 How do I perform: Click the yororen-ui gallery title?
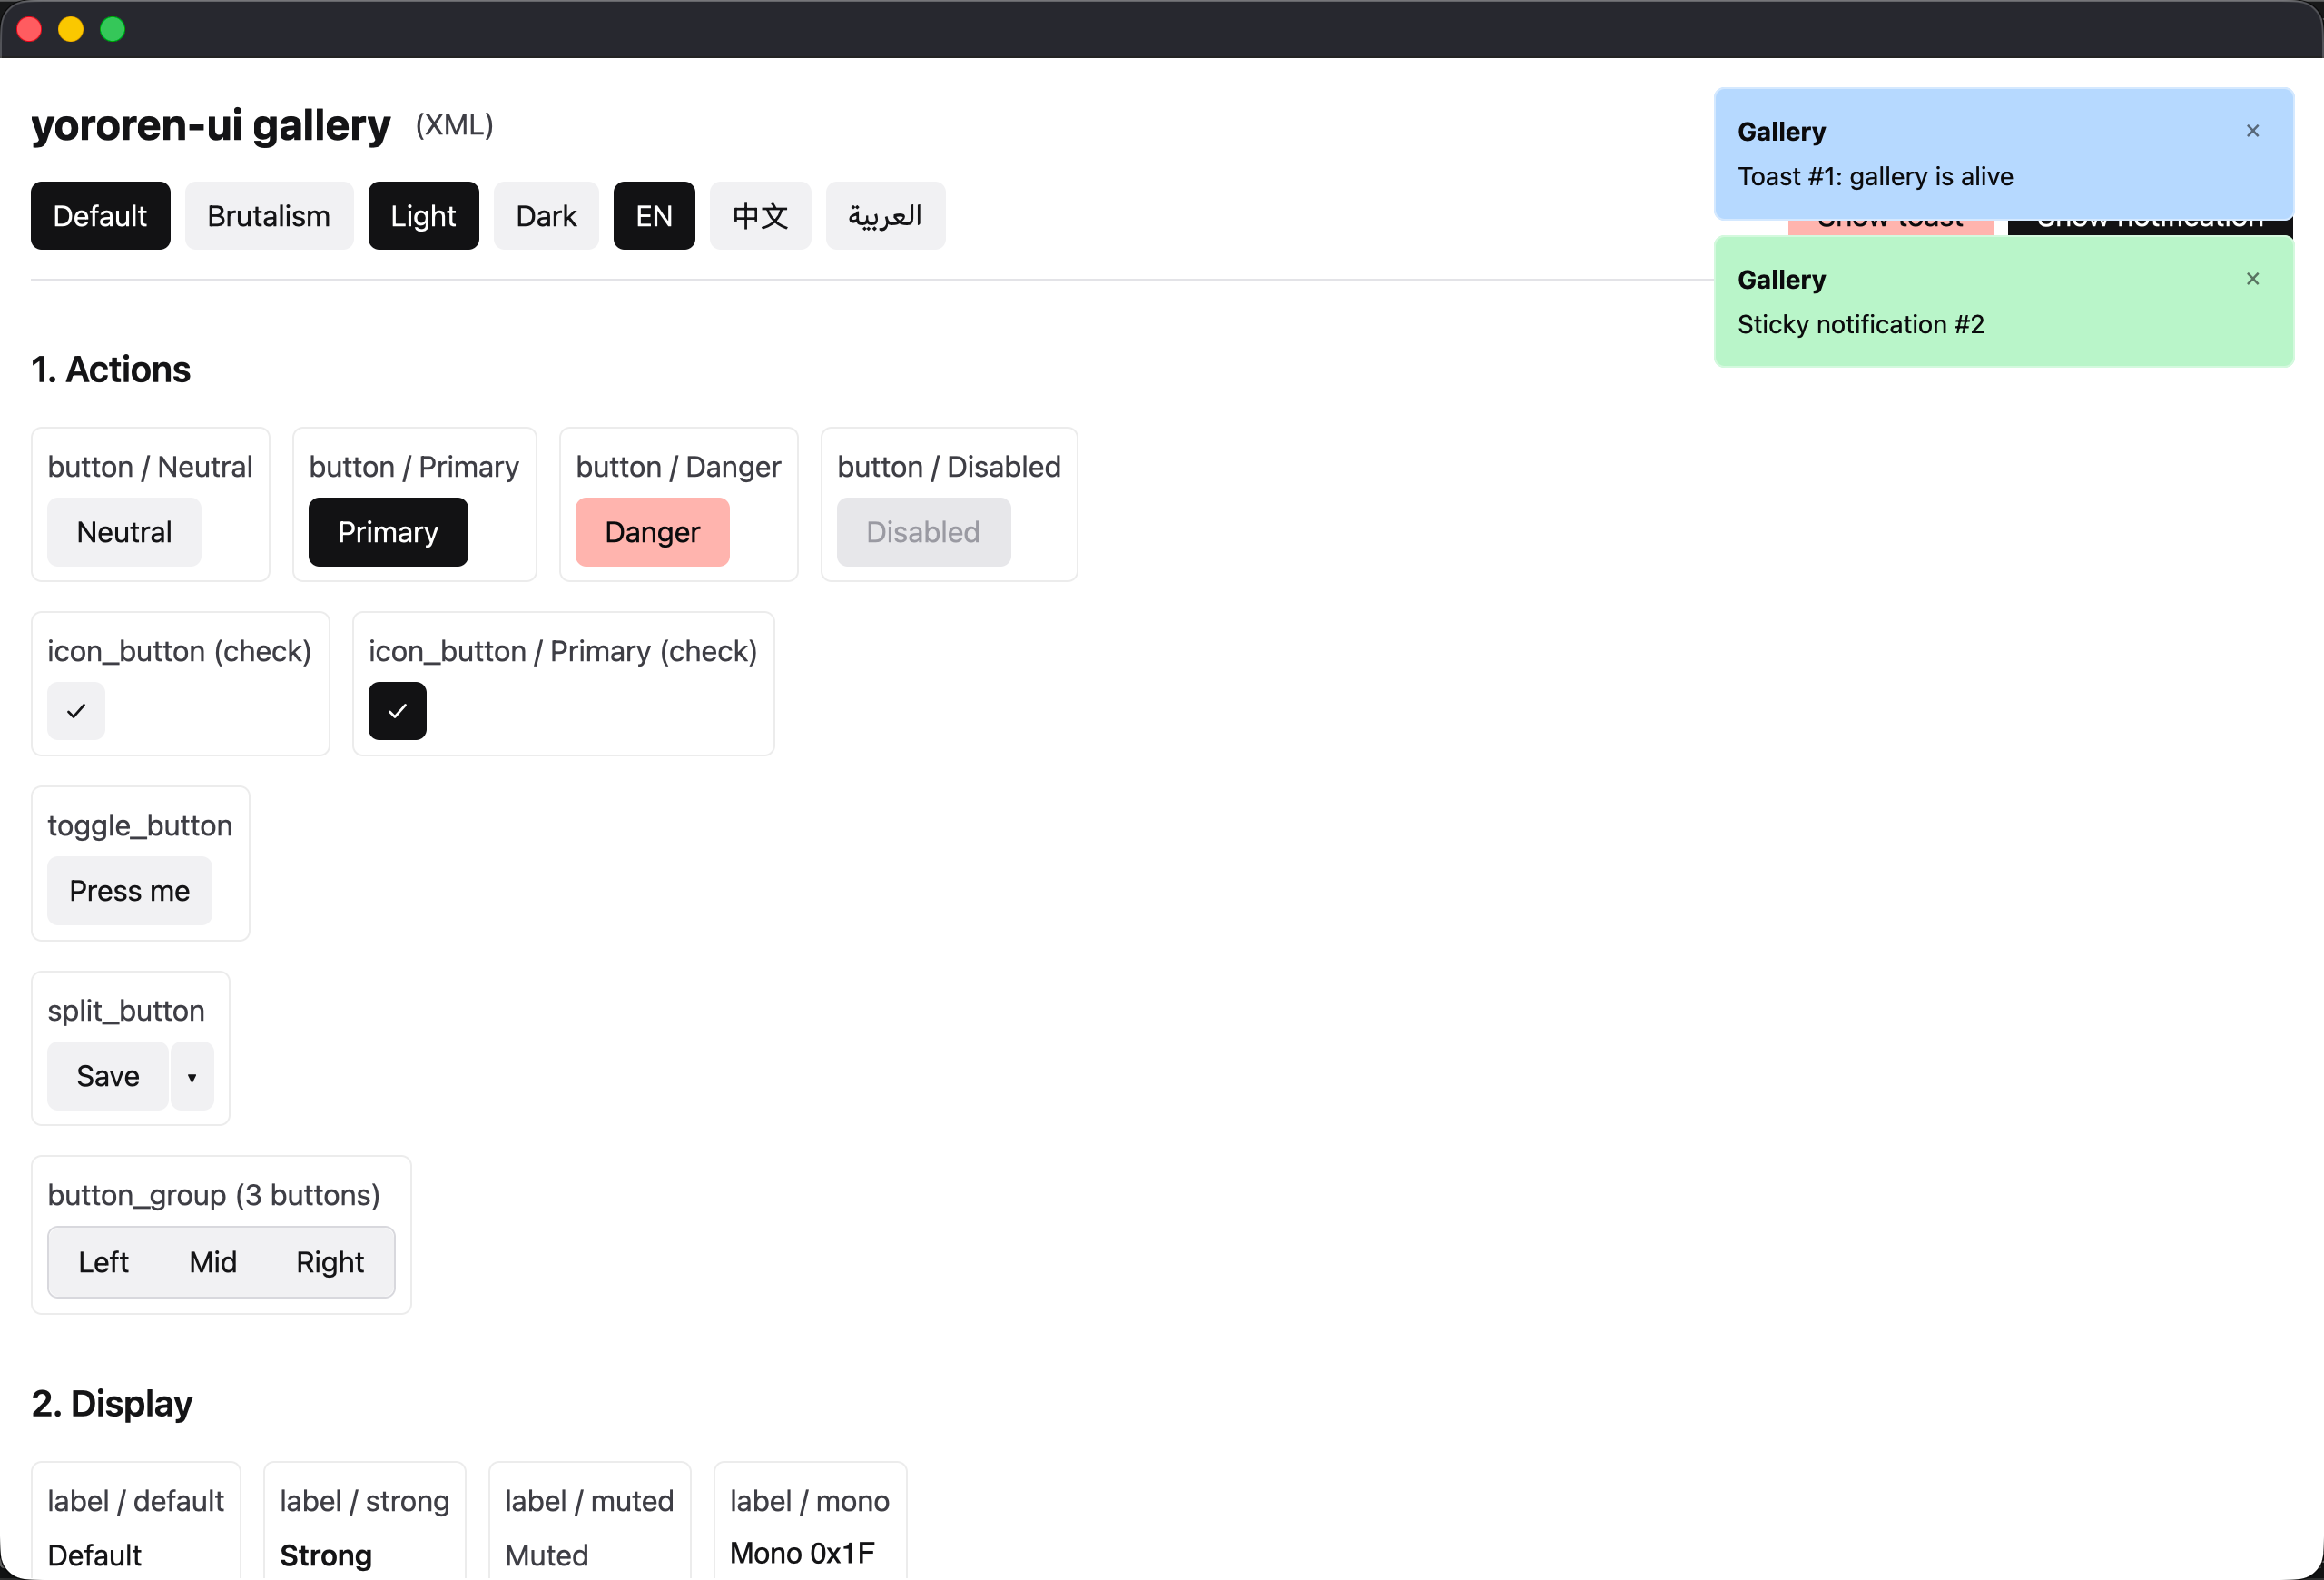pyautogui.click(x=211, y=126)
